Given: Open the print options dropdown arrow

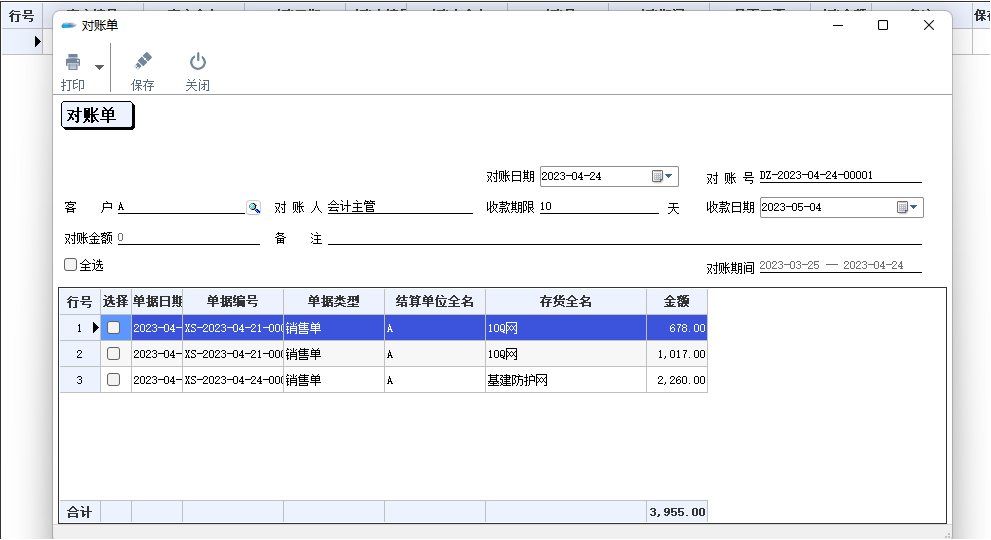Looking at the screenshot, I should click(x=99, y=66).
